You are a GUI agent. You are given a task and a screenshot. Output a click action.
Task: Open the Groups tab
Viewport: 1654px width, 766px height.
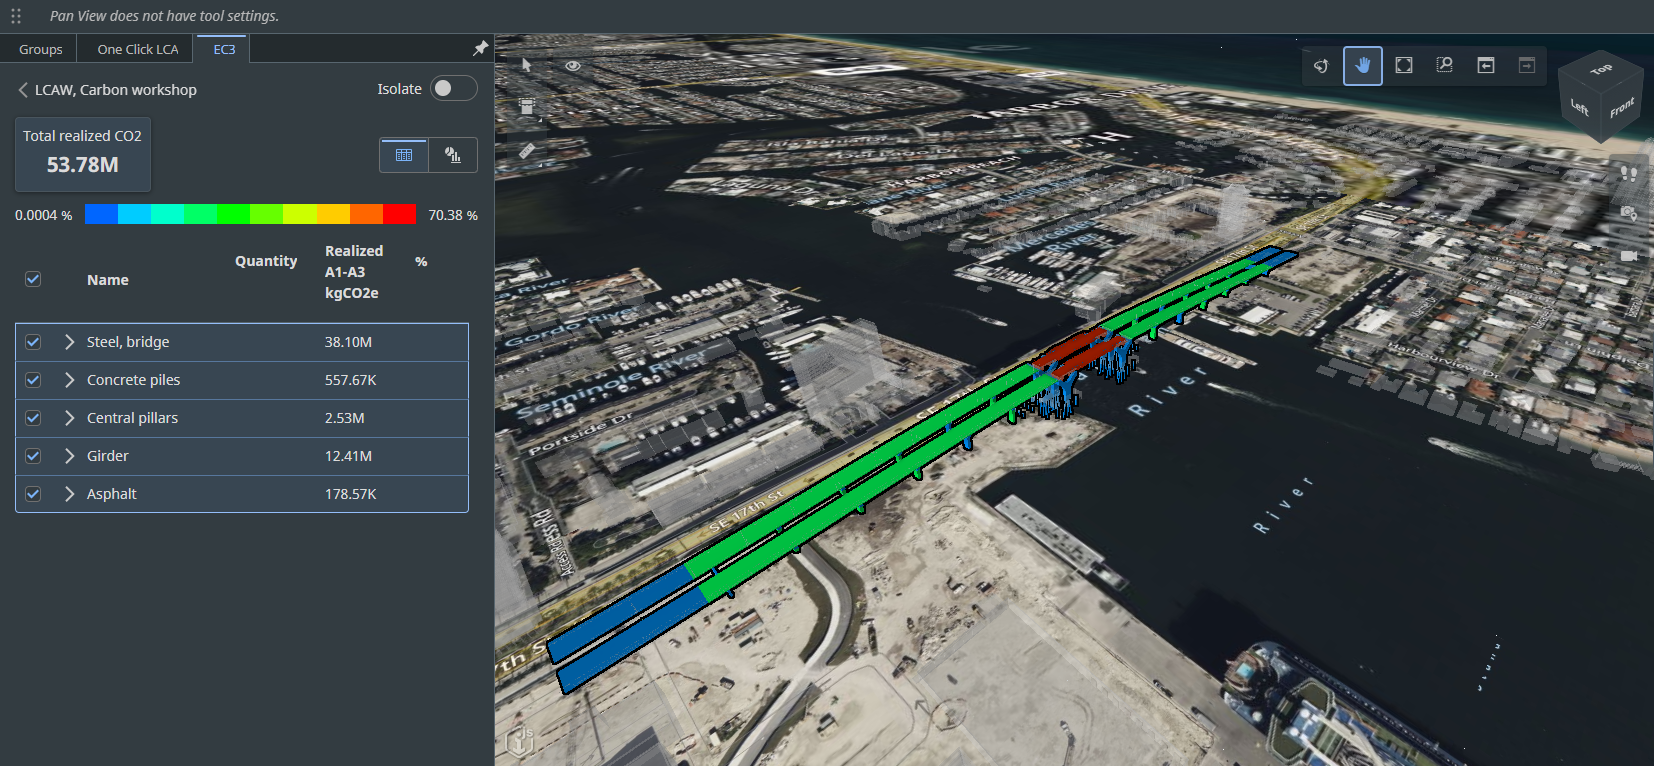(40, 49)
